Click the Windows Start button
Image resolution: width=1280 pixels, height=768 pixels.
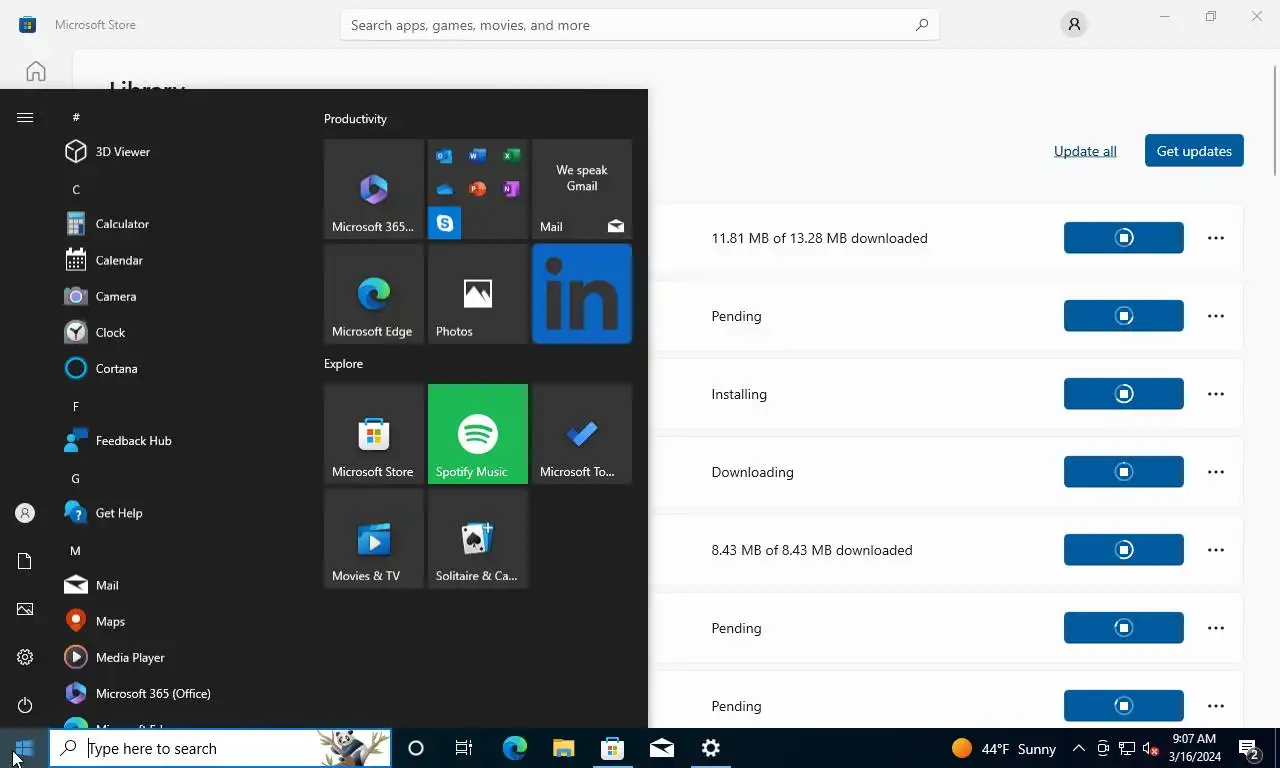click(x=24, y=748)
